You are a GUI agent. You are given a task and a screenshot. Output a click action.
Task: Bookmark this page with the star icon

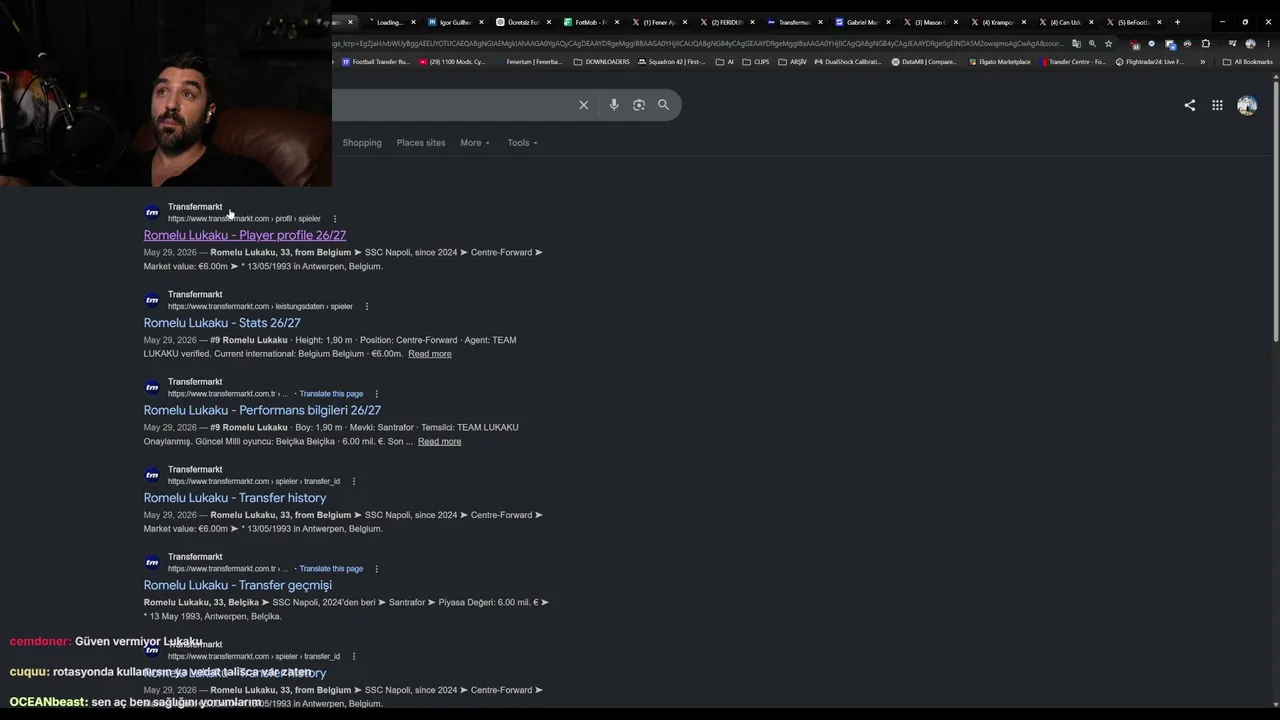(x=1108, y=44)
